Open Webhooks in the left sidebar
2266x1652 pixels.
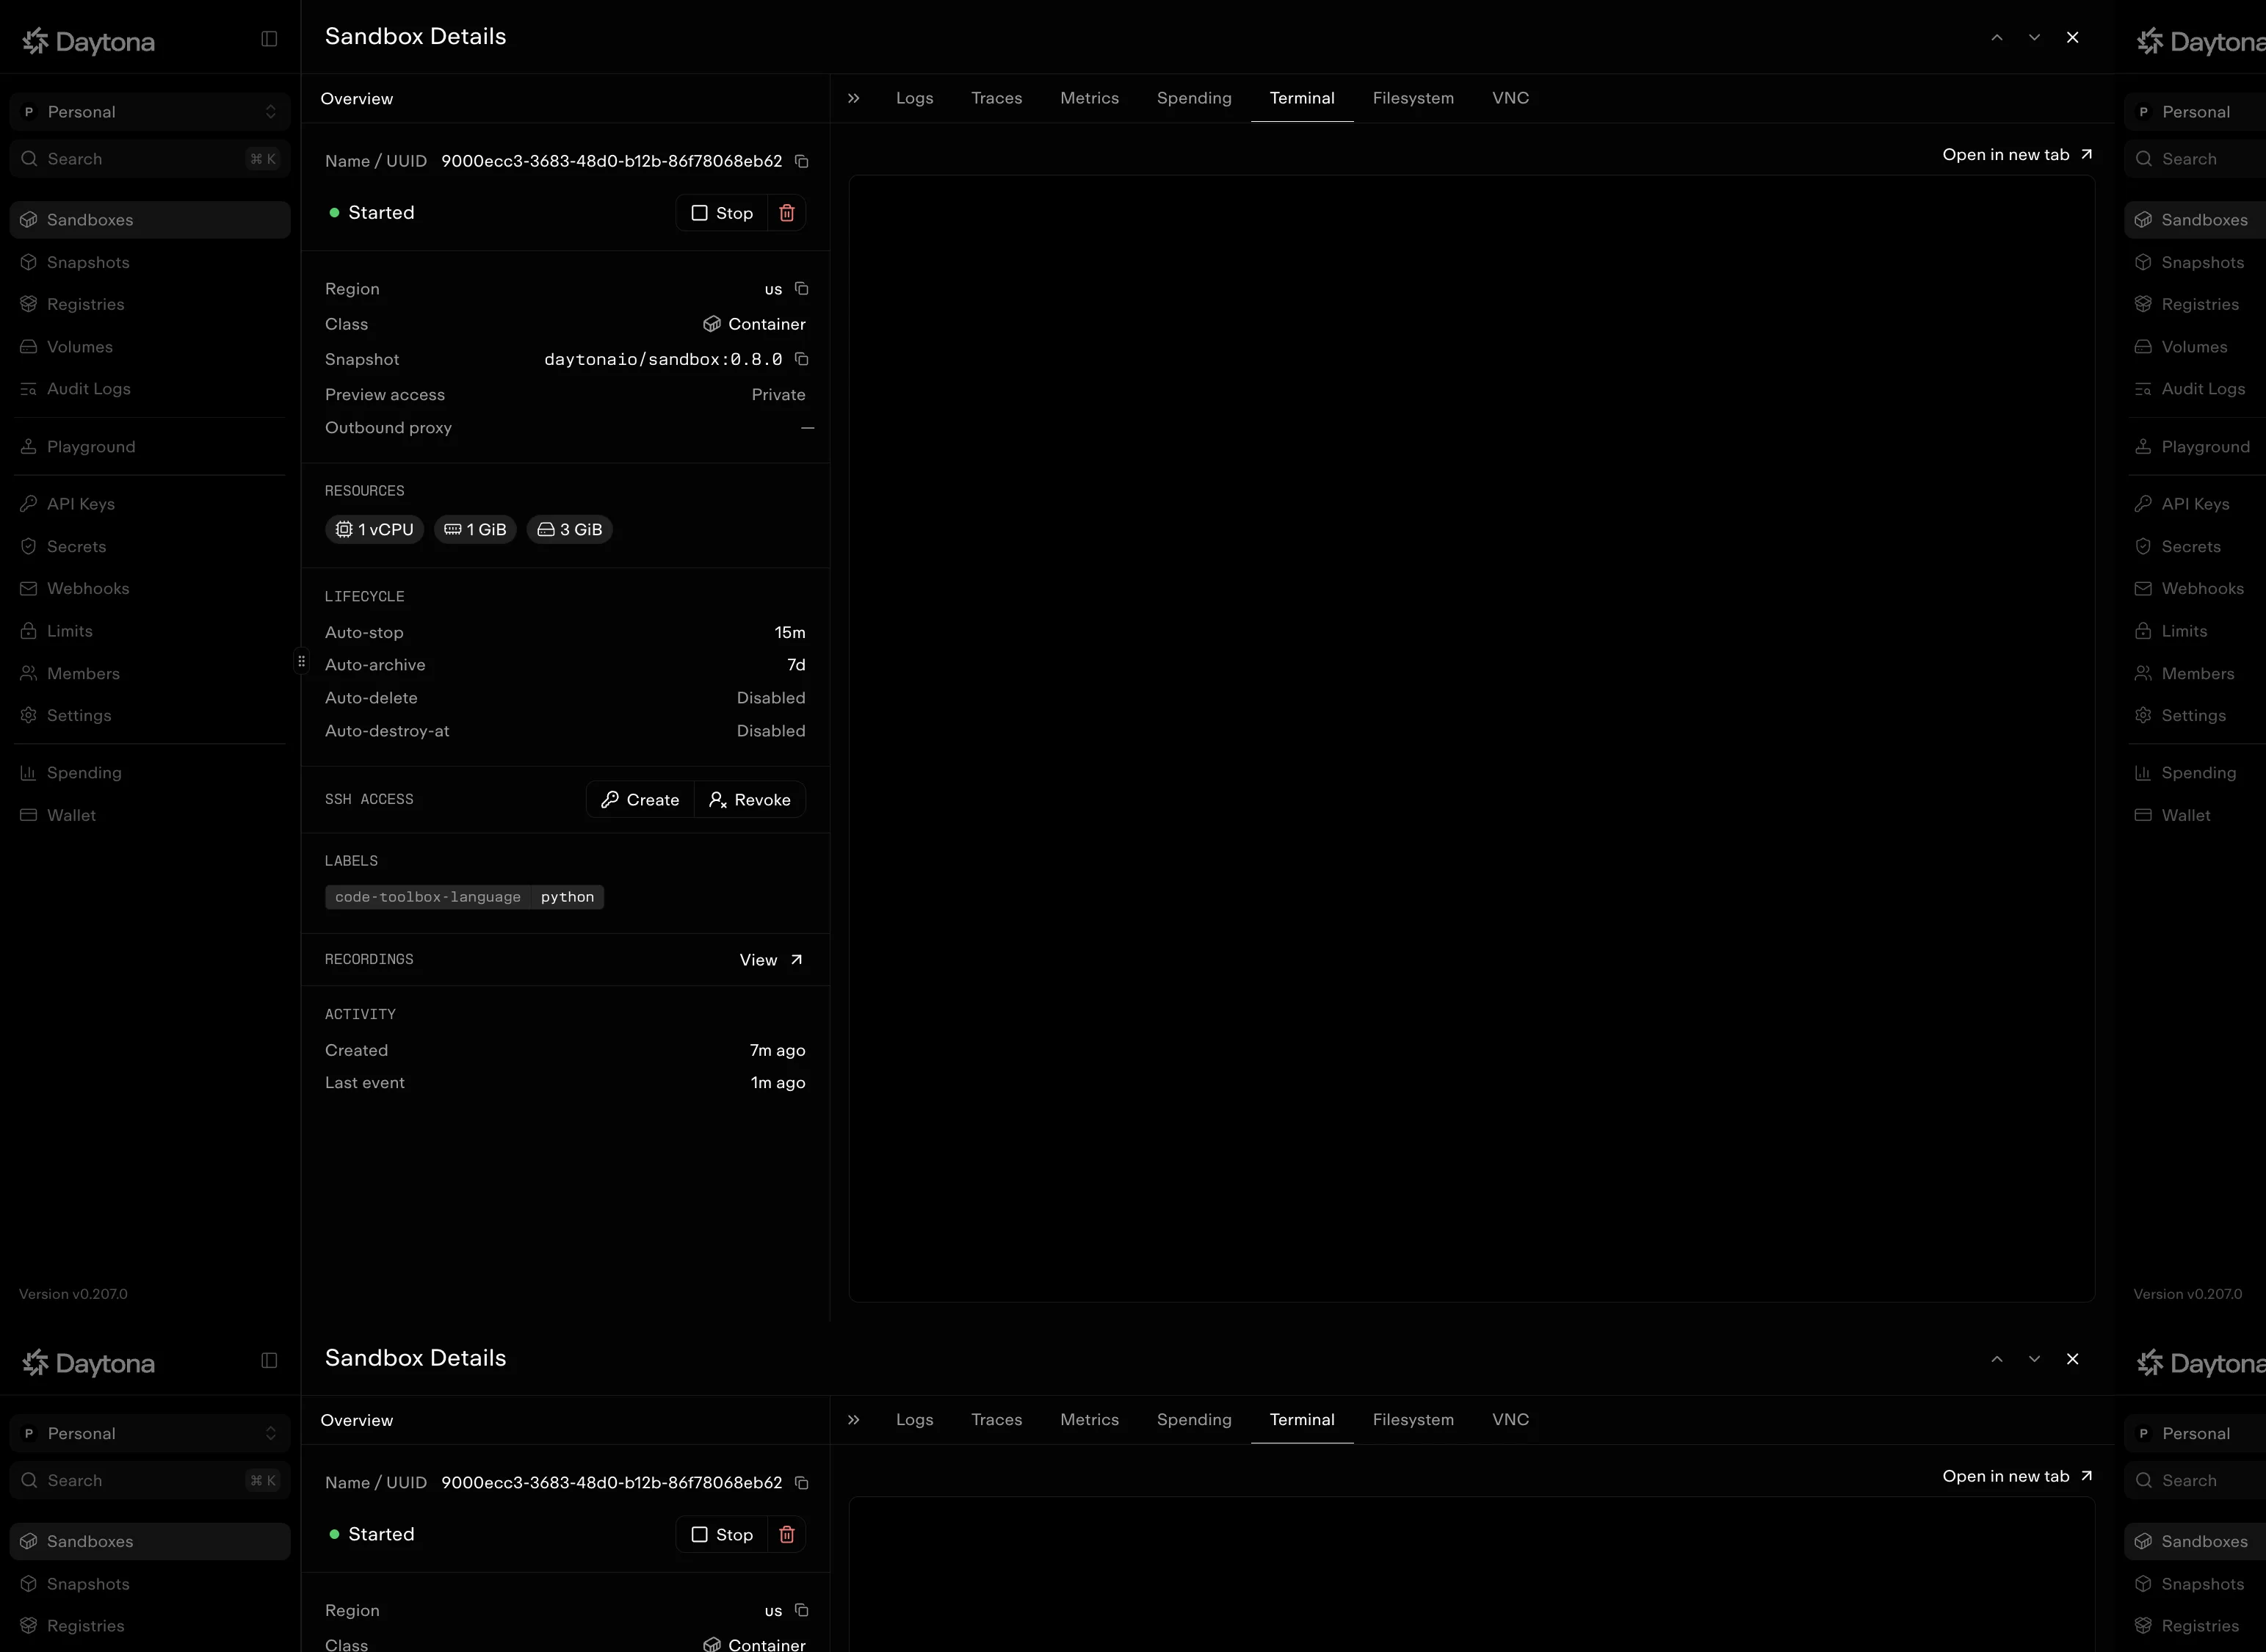point(150,589)
